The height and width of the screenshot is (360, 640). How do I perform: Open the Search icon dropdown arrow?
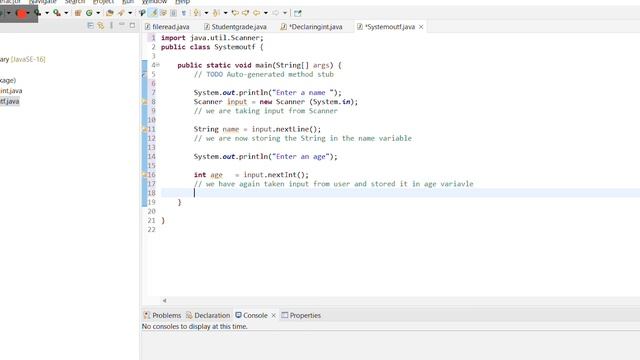coord(130,13)
